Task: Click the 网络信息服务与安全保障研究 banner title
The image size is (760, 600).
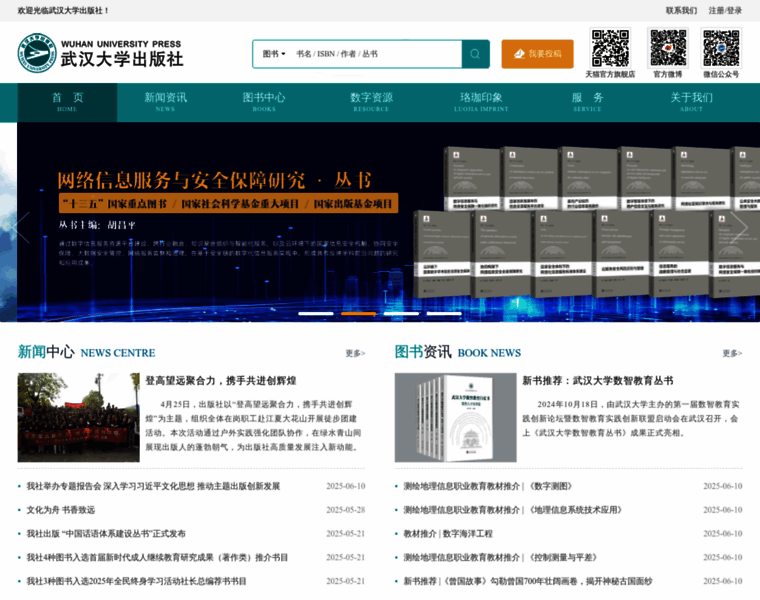Action: tap(214, 181)
